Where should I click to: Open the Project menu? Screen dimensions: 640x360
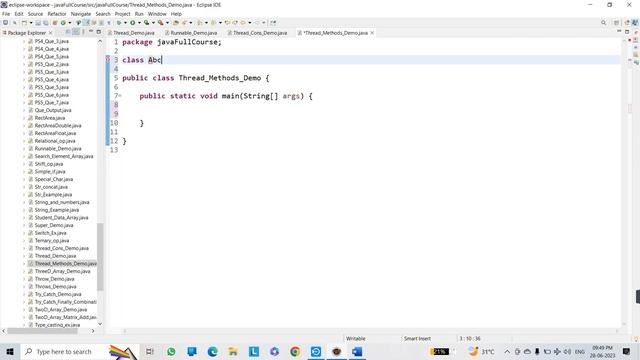point(122,14)
